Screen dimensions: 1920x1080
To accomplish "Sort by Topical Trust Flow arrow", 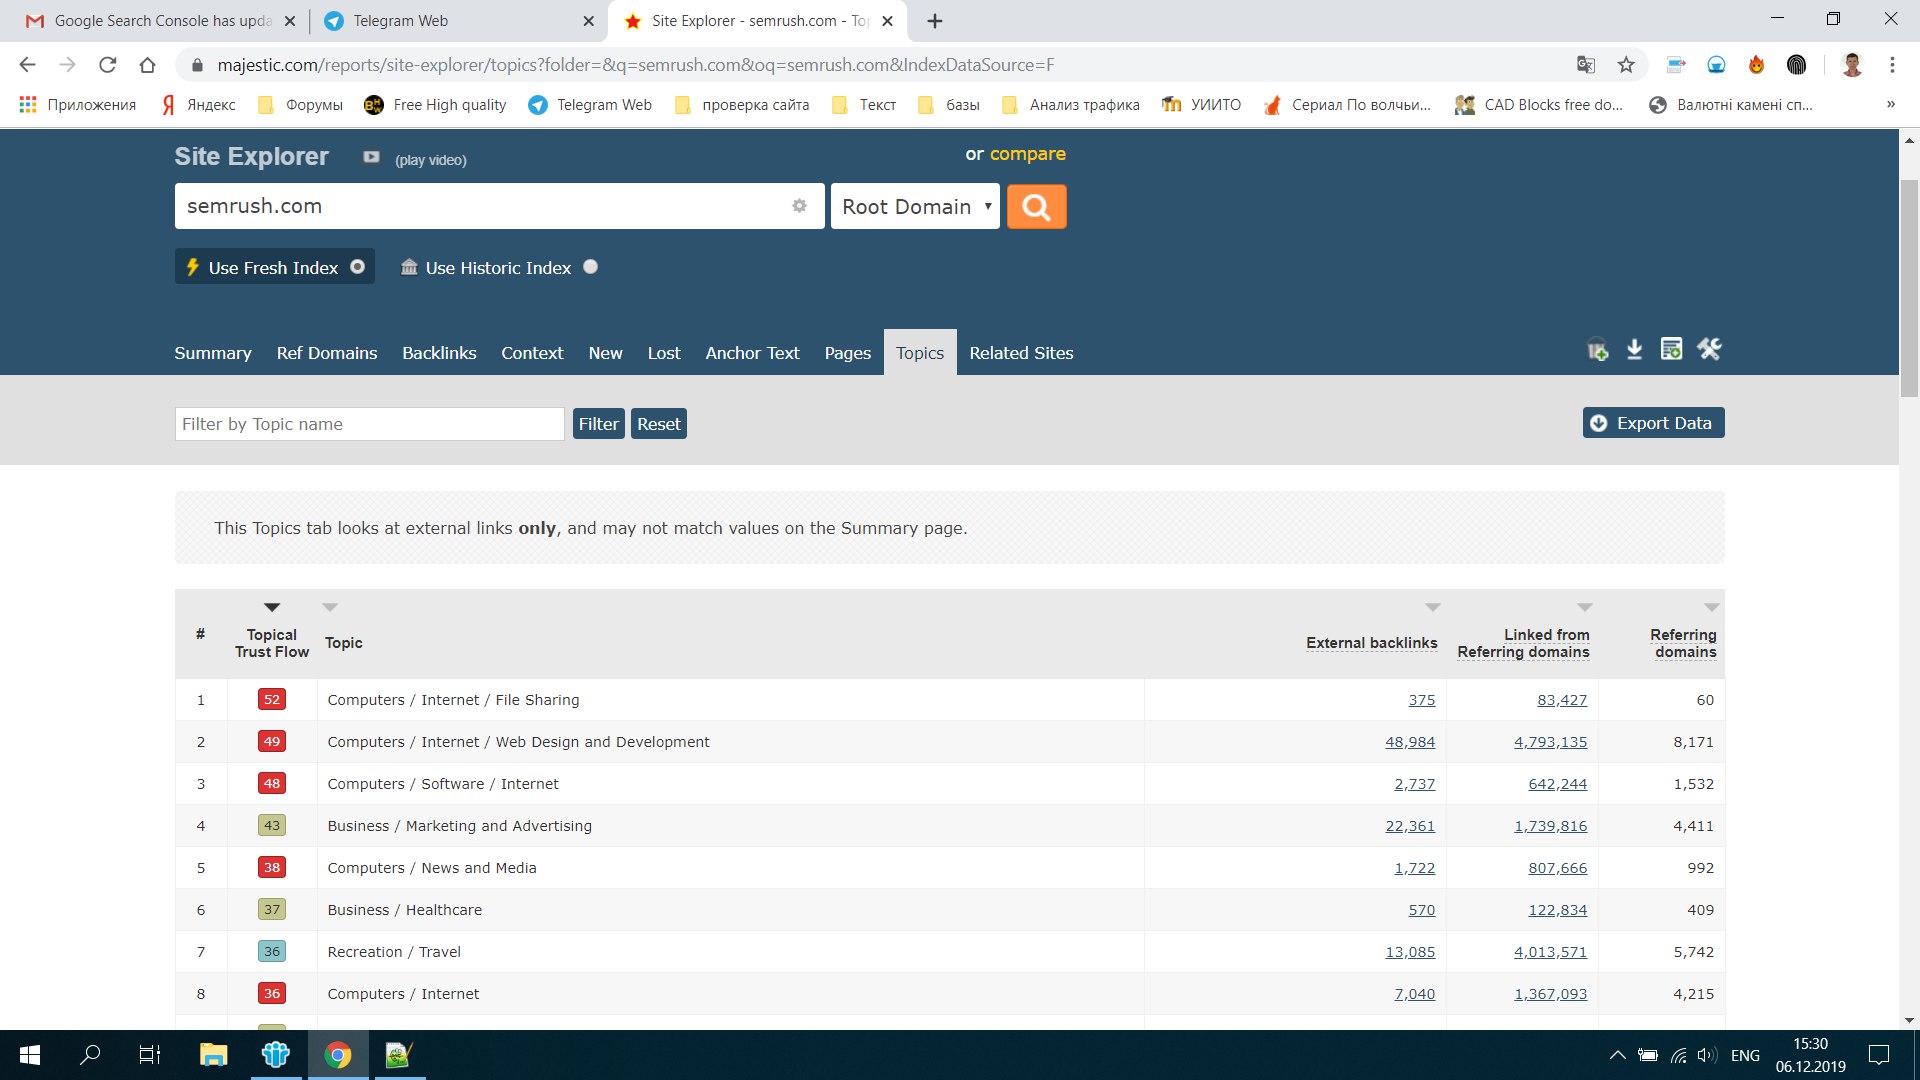I will pos(272,607).
